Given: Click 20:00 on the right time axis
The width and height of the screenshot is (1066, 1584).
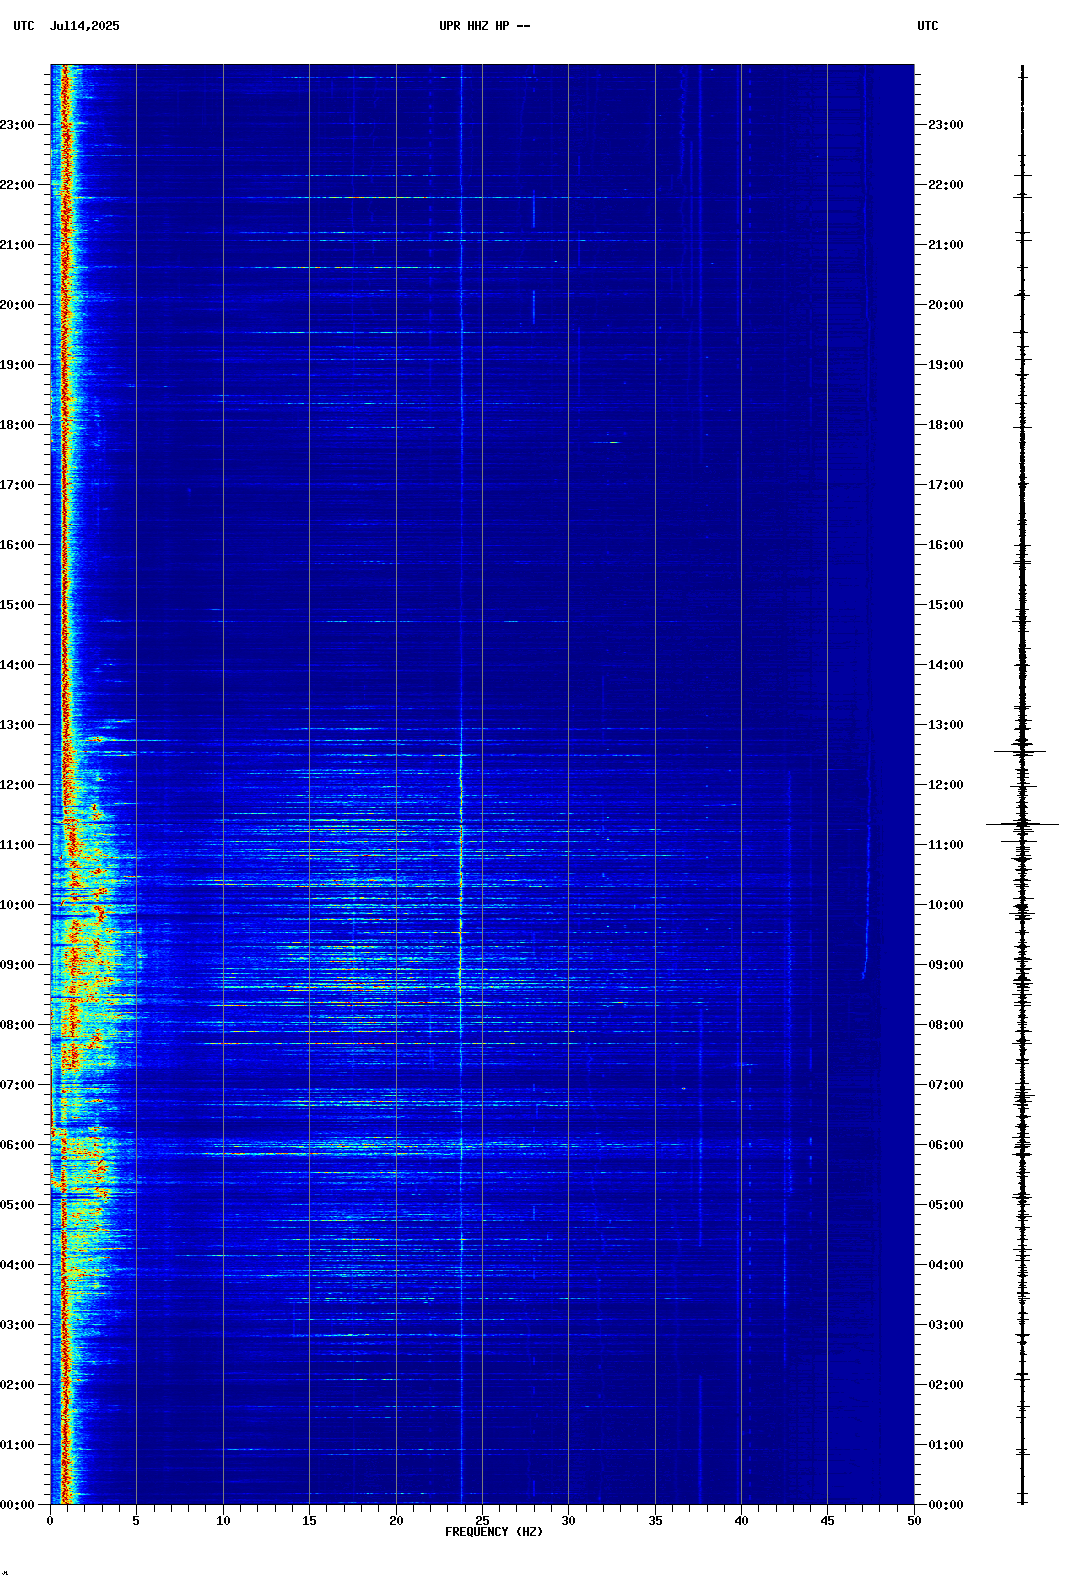Looking at the screenshot, I should (946, 305).
